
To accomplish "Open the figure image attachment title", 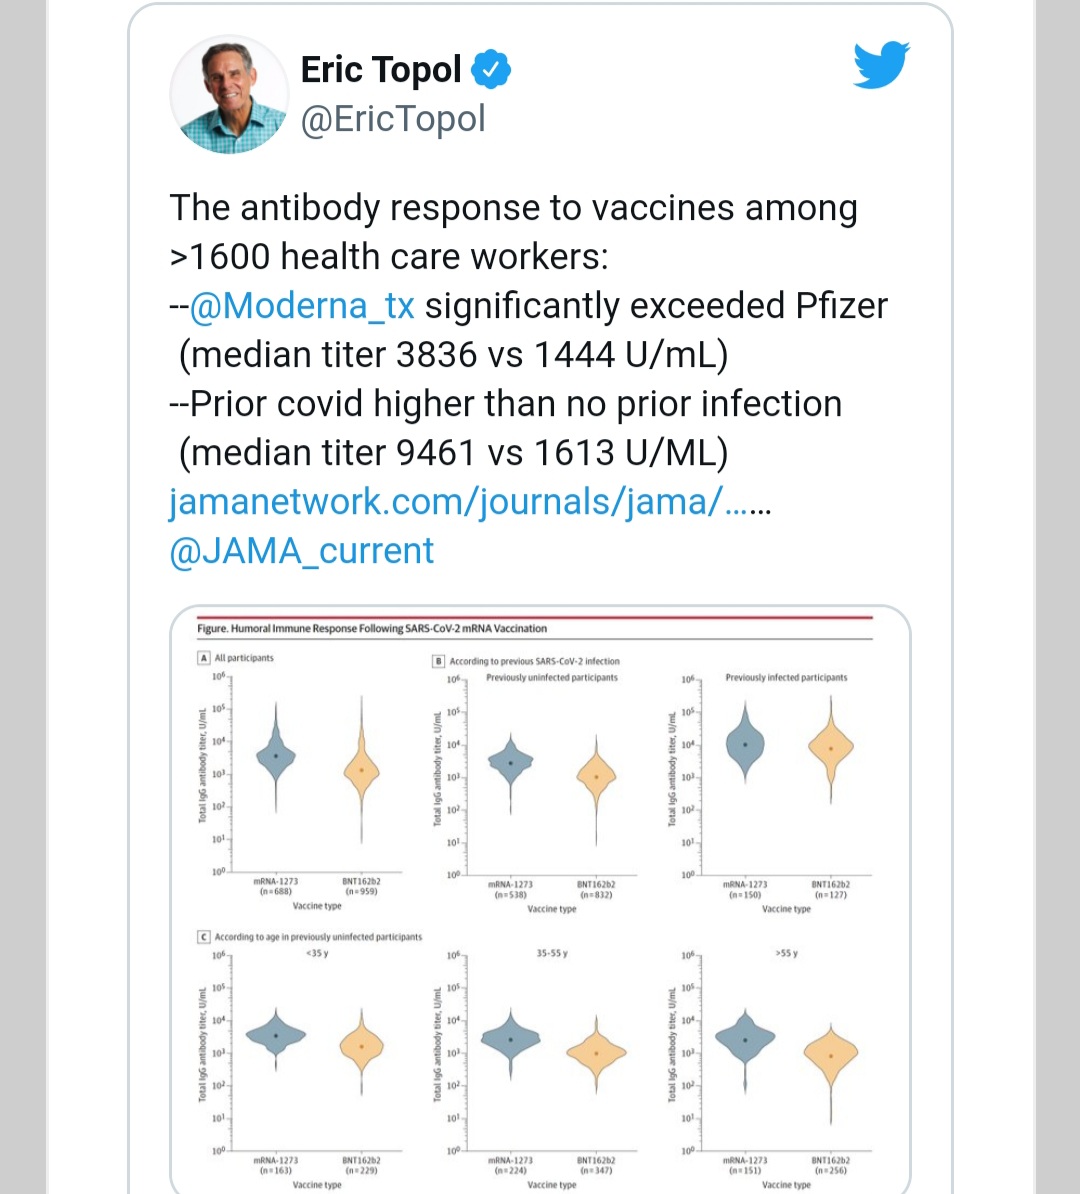I will pyautogui.click(x=372, y=628).
